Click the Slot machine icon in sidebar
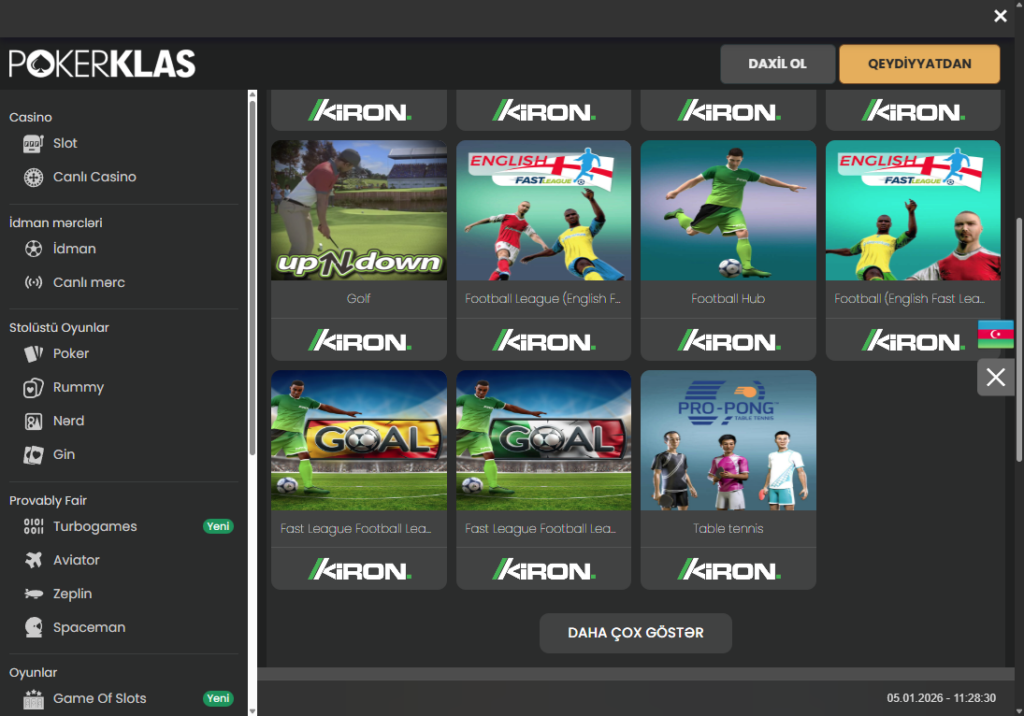The height and width of the screenshot is (716, 1024). click(34, 144)
